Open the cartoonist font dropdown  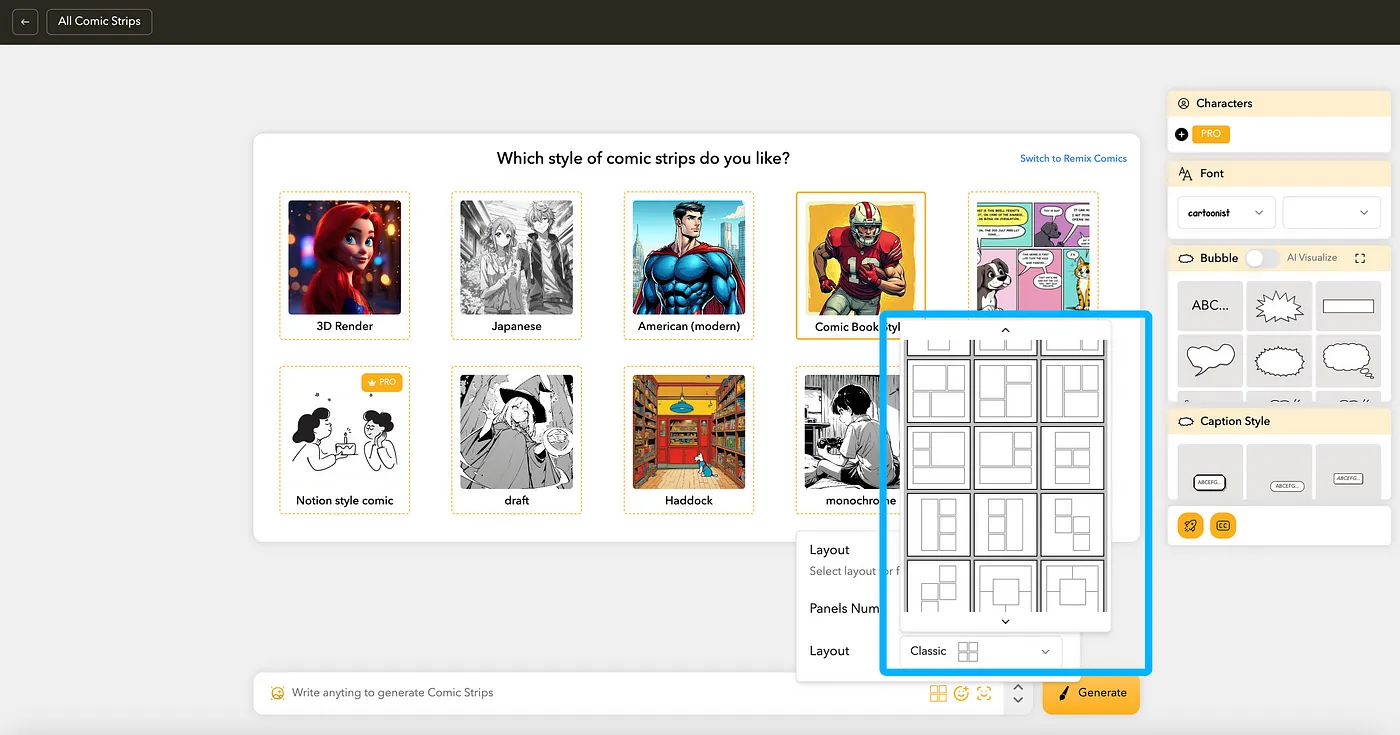pyautogui.click(x=1226, y=213)
